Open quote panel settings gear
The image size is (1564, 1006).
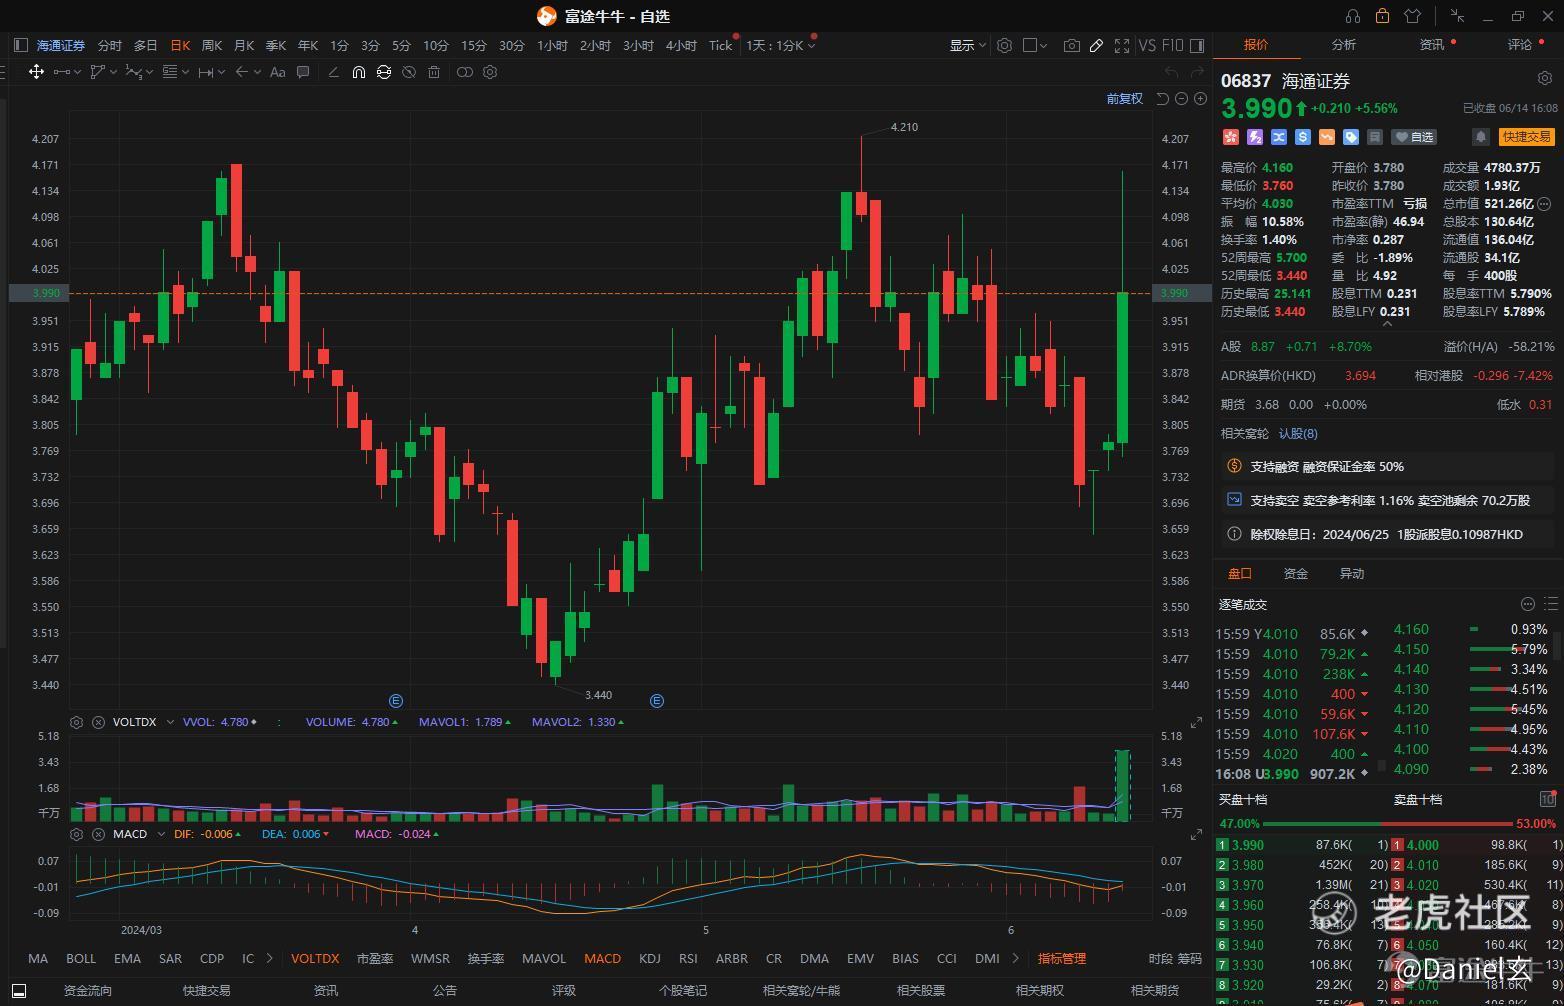point(1545,78)
